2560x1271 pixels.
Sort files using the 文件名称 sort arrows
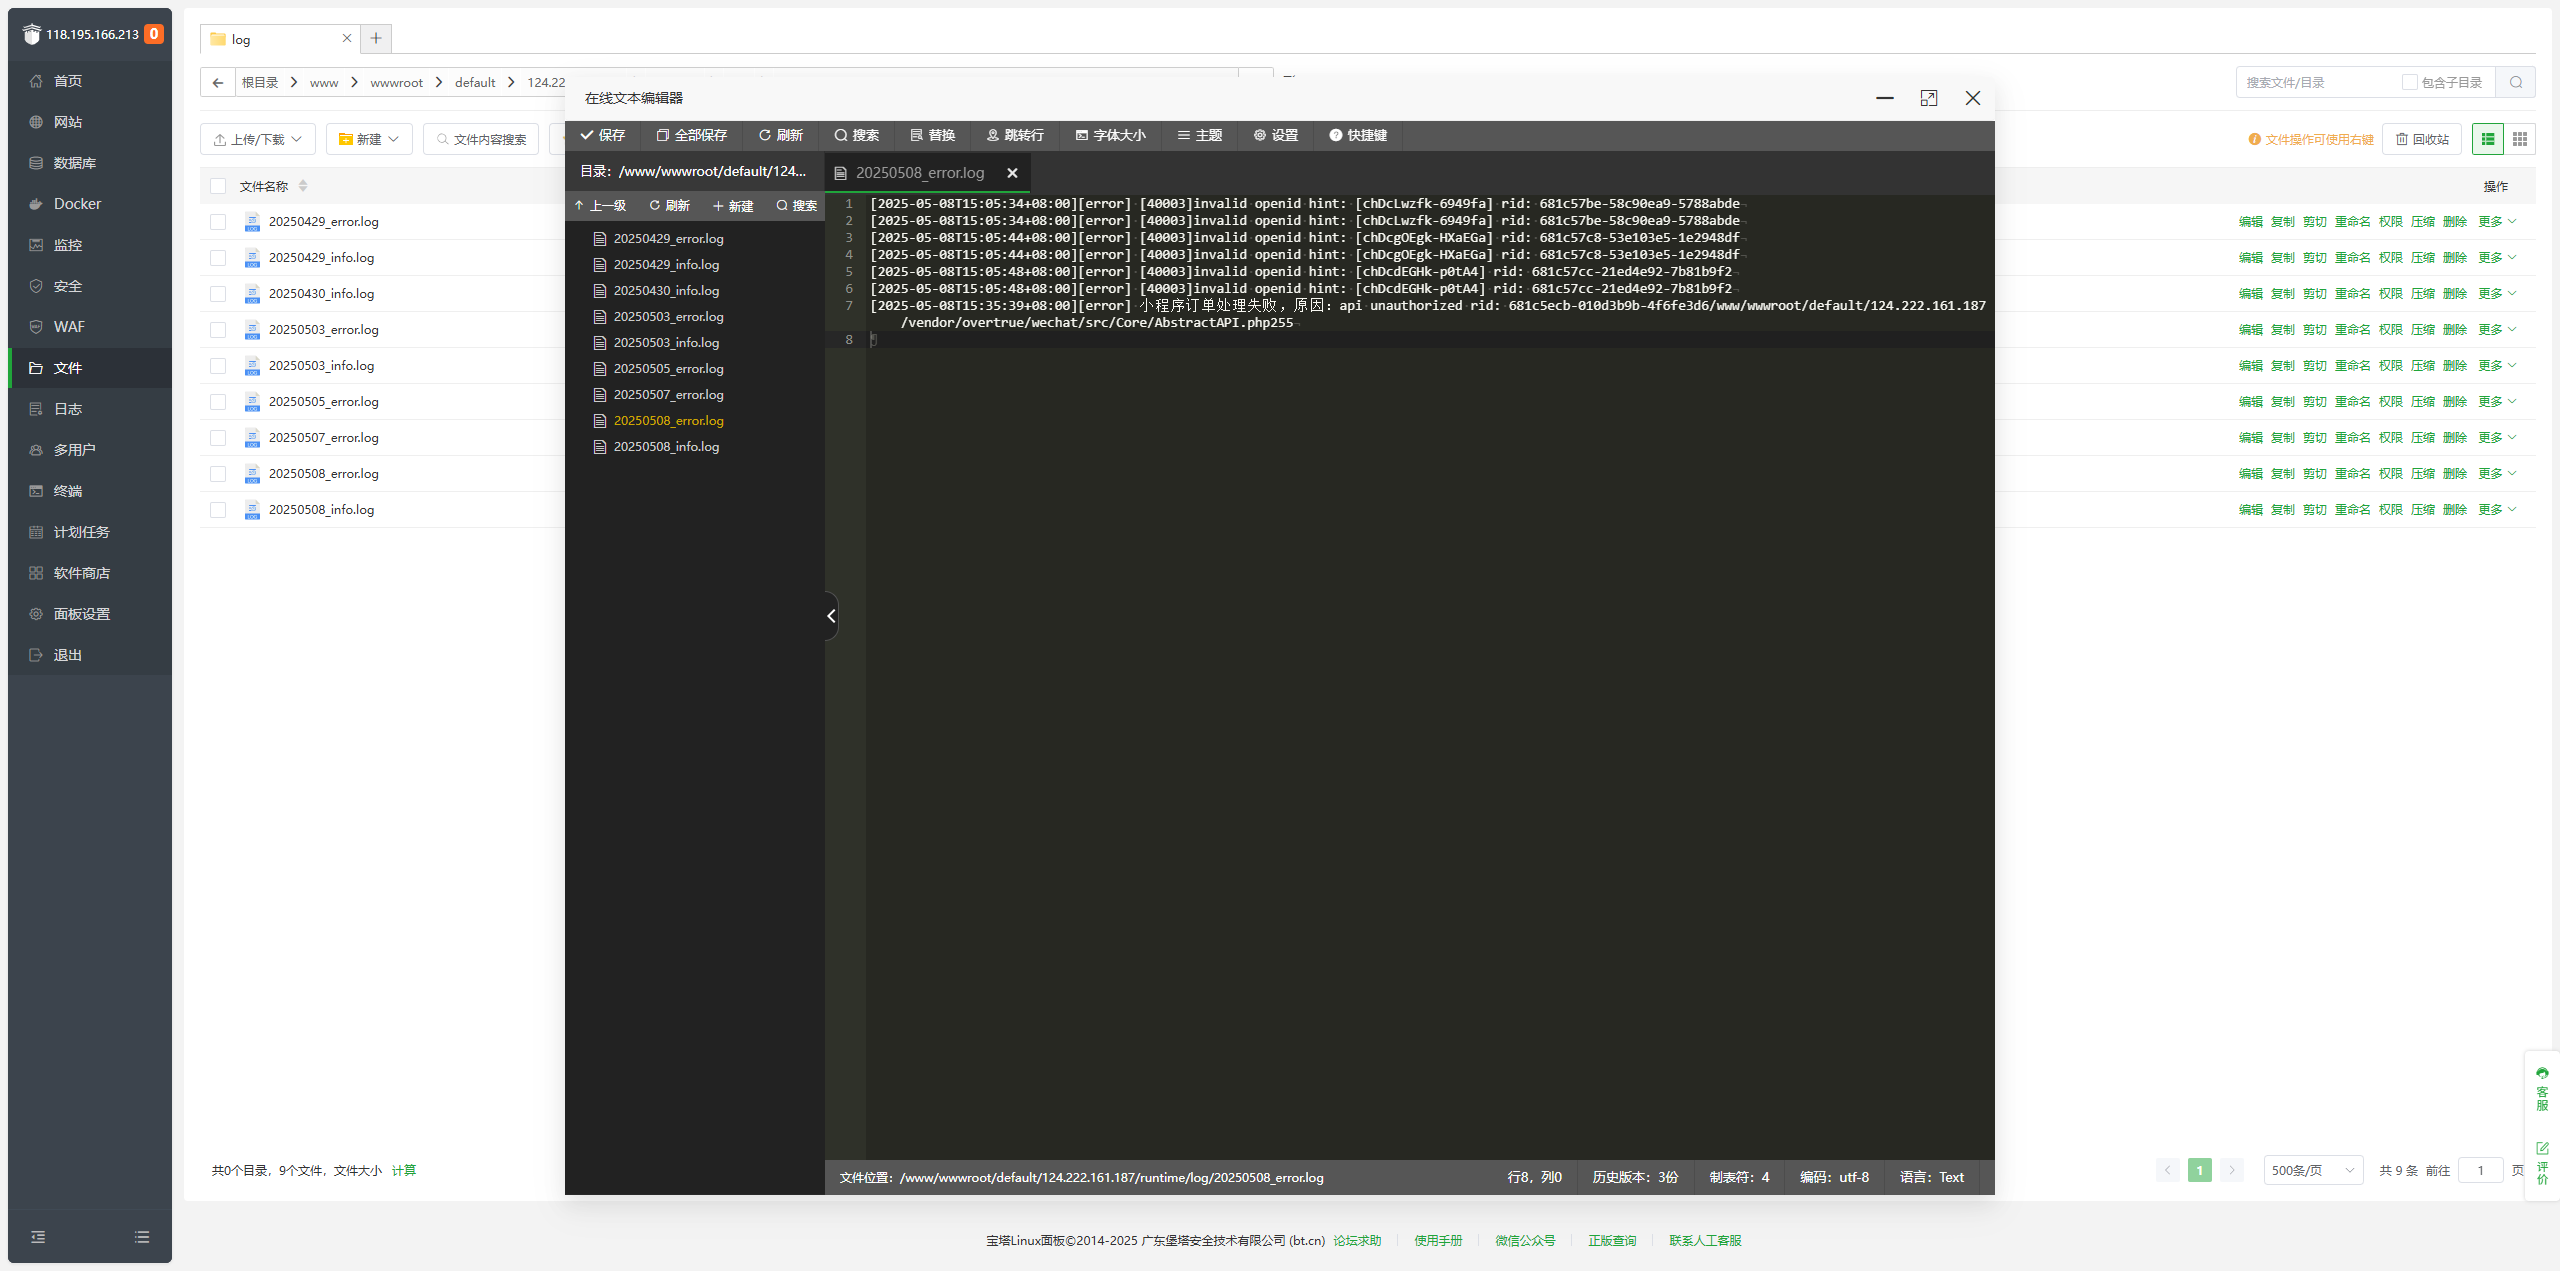(303, 186)
